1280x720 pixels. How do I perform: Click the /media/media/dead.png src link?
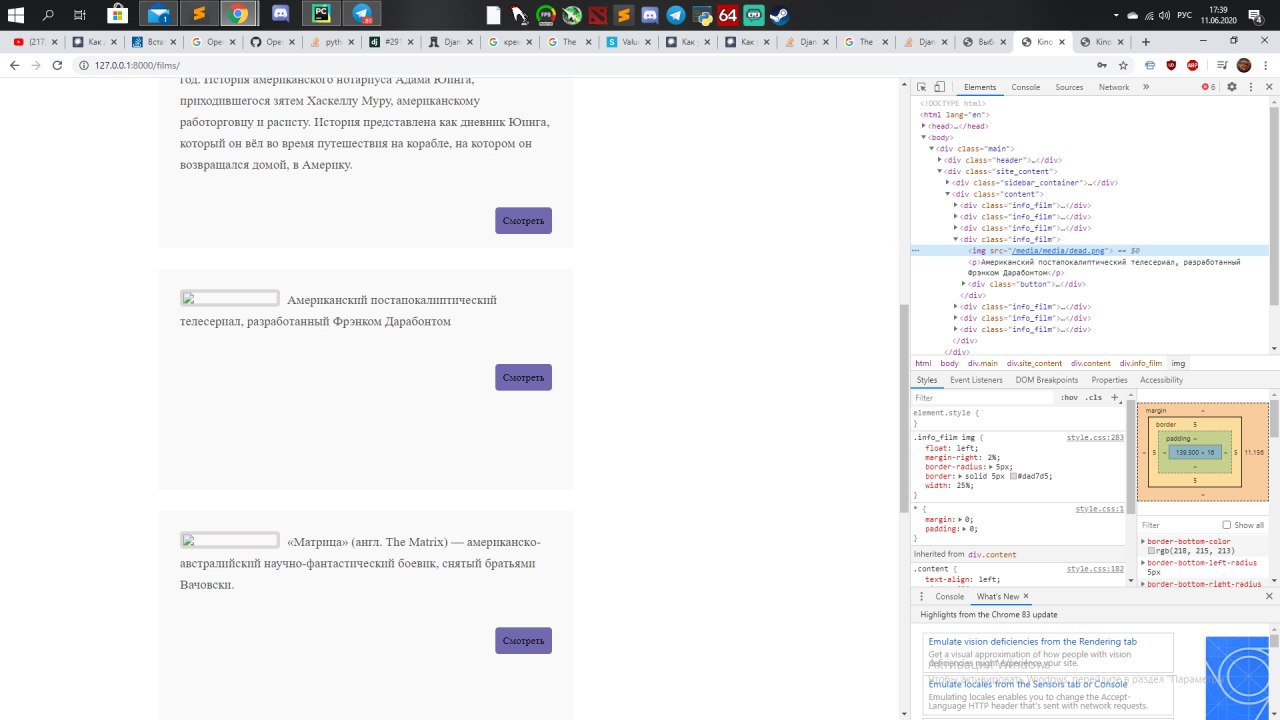pyautogui.click(x=1058, y=250)
